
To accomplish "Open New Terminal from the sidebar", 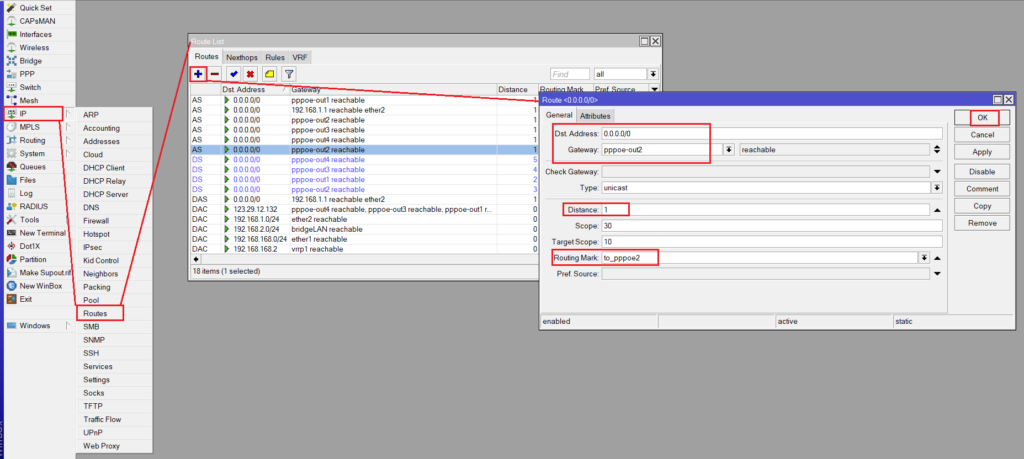I will [x=42, y=233].
